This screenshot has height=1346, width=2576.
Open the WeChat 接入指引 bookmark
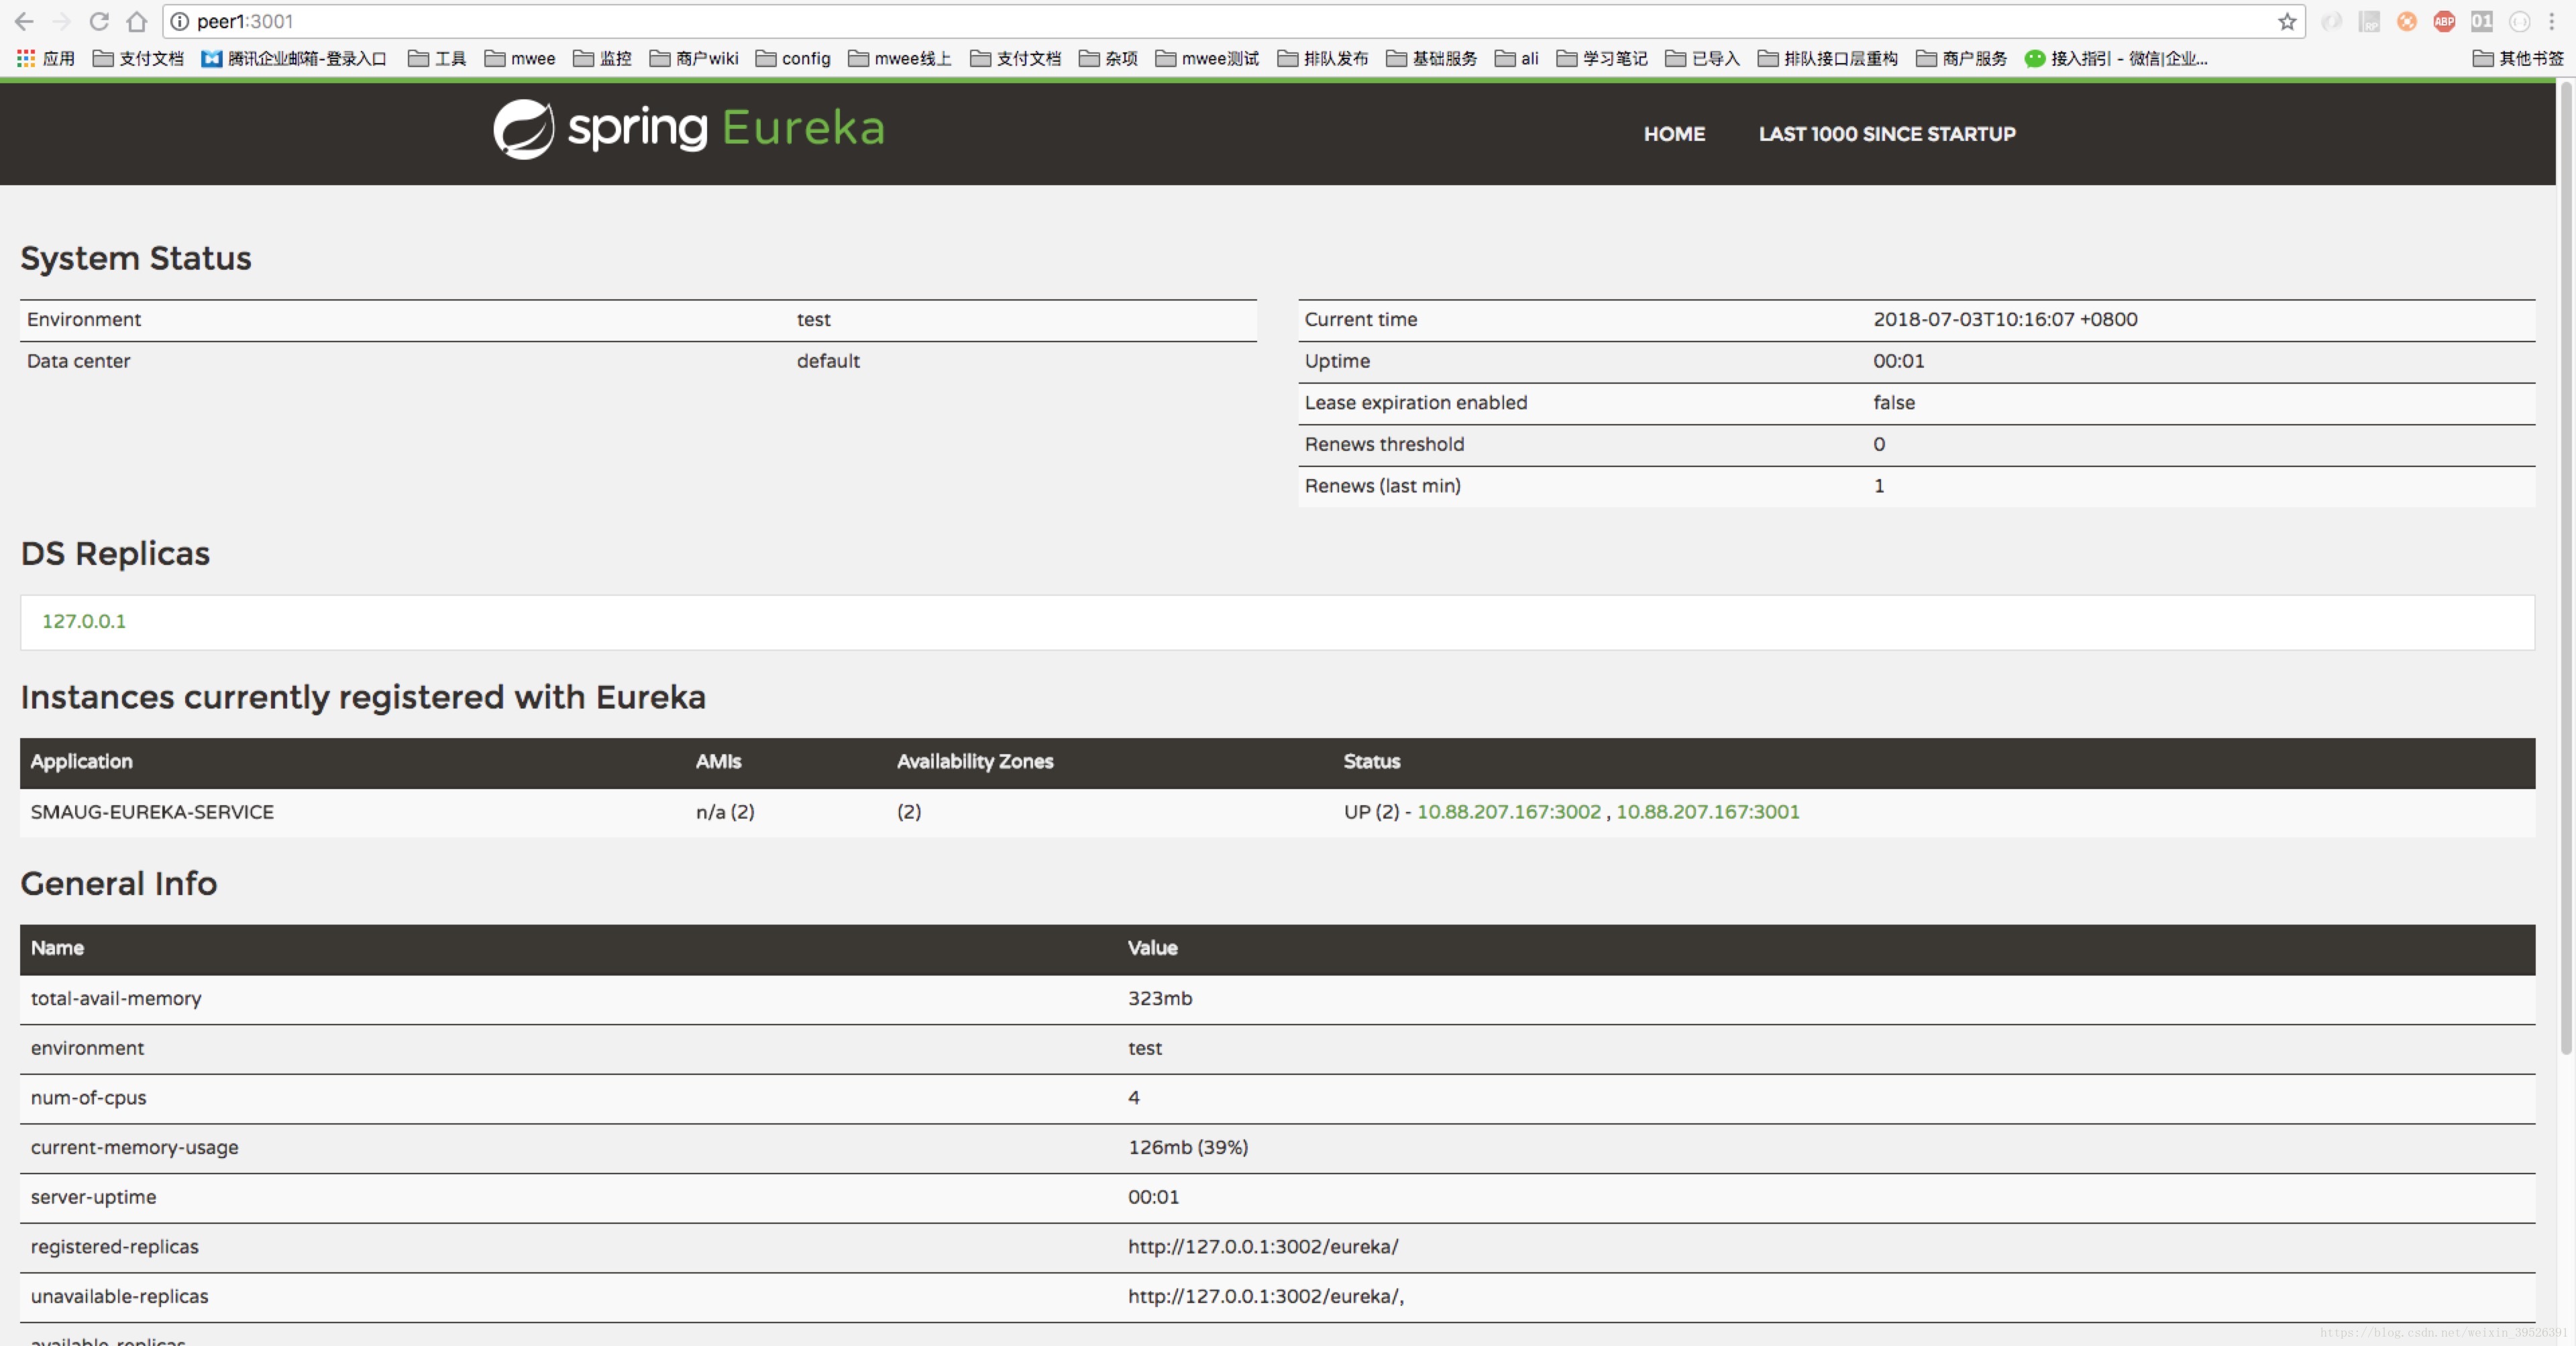point(2116,58)
